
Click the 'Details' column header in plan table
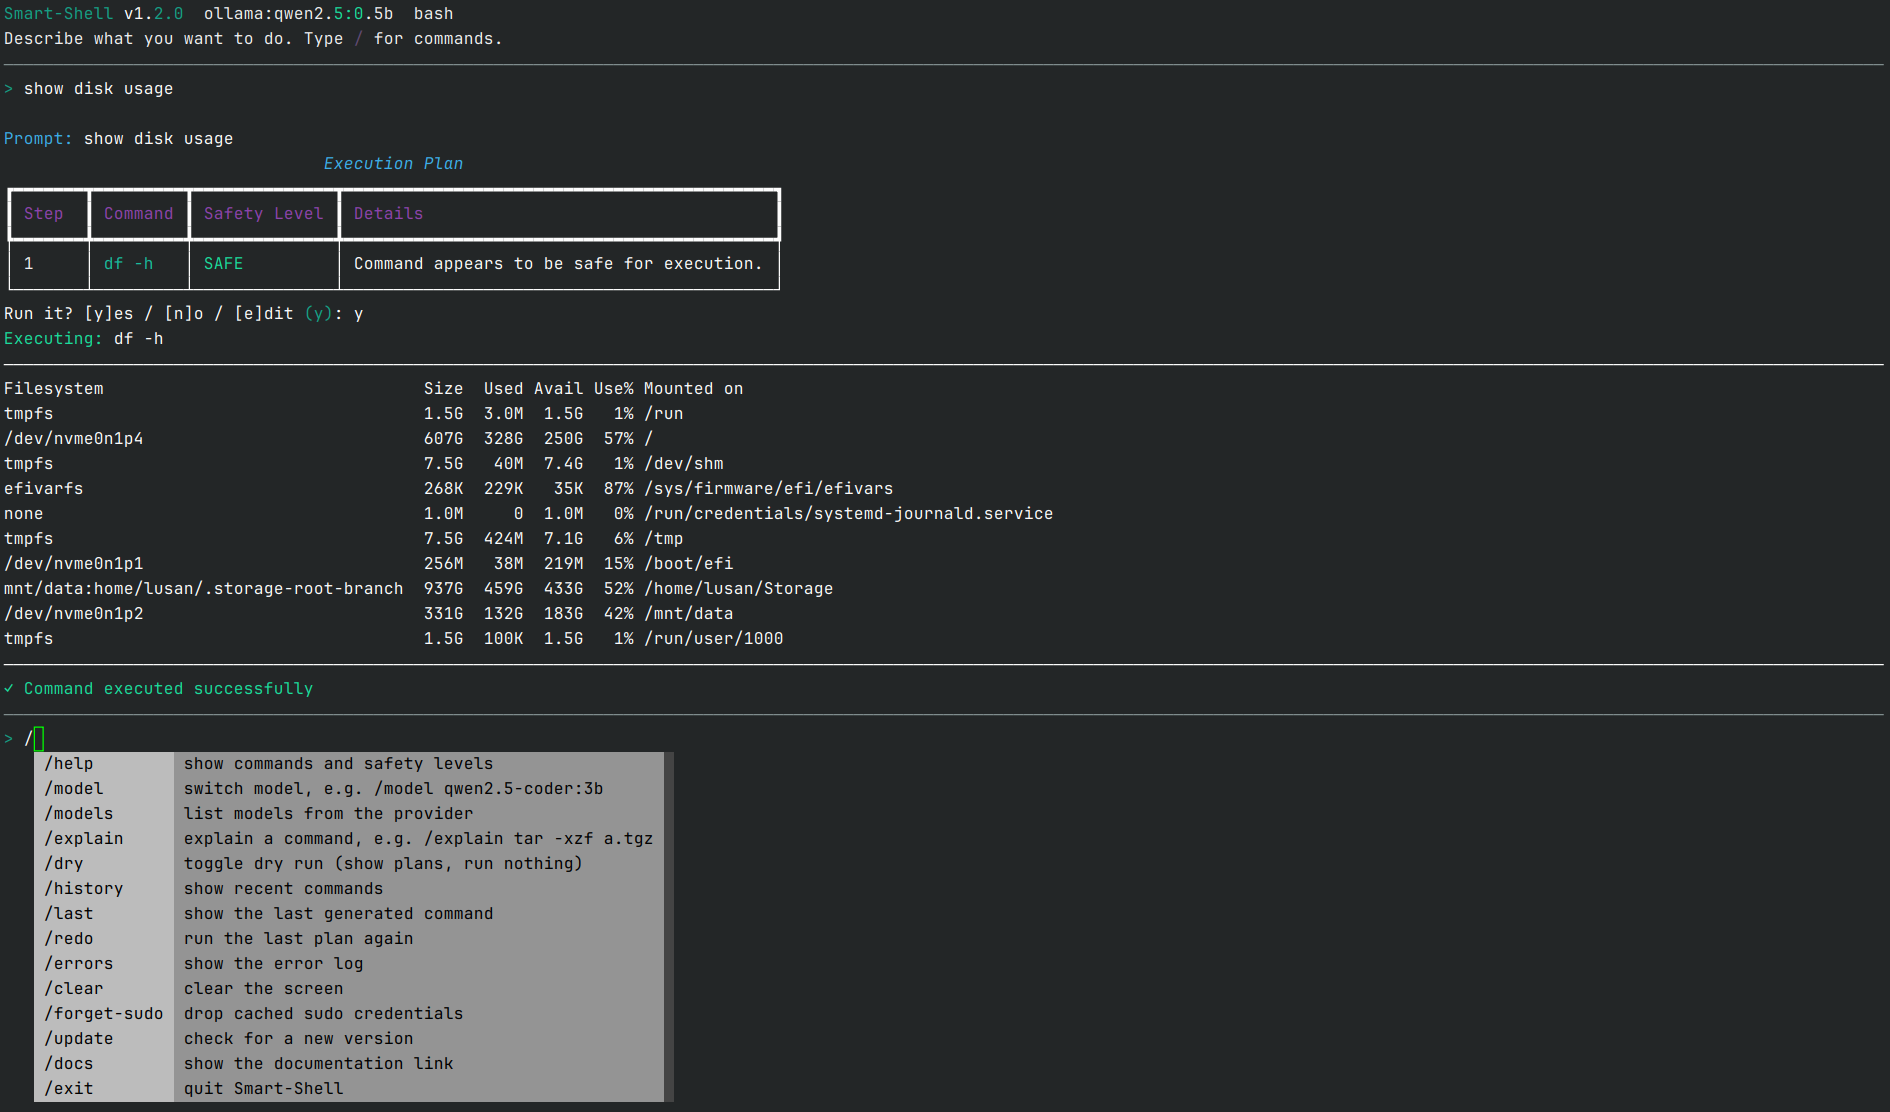389,214
